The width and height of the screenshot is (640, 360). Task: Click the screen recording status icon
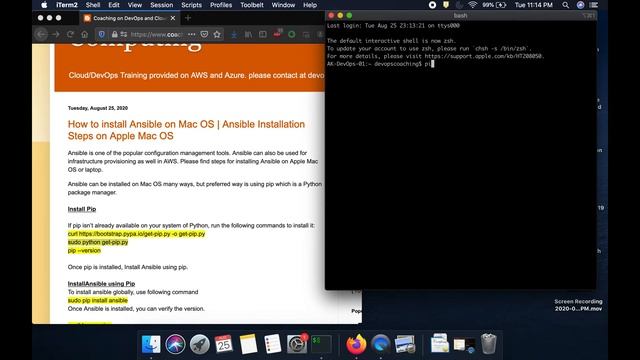pos(432,5)
